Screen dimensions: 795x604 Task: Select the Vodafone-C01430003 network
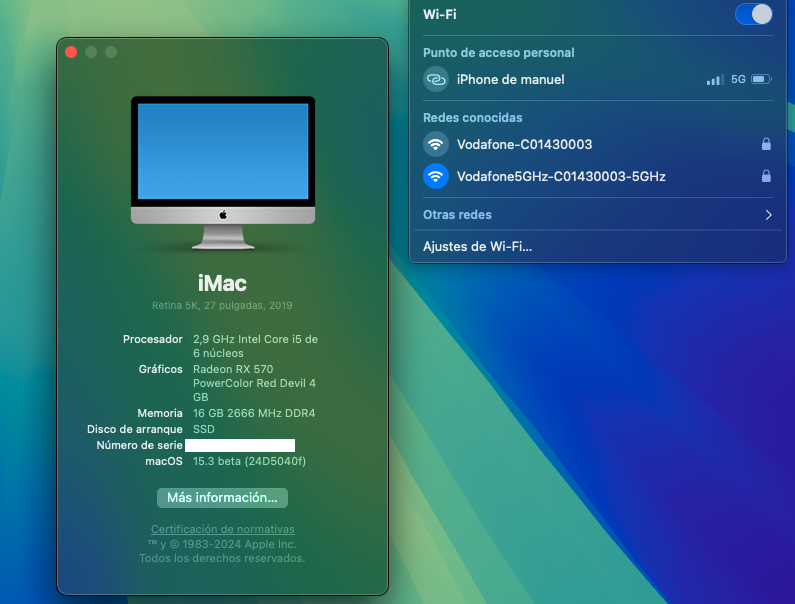[x=597, y=144]
